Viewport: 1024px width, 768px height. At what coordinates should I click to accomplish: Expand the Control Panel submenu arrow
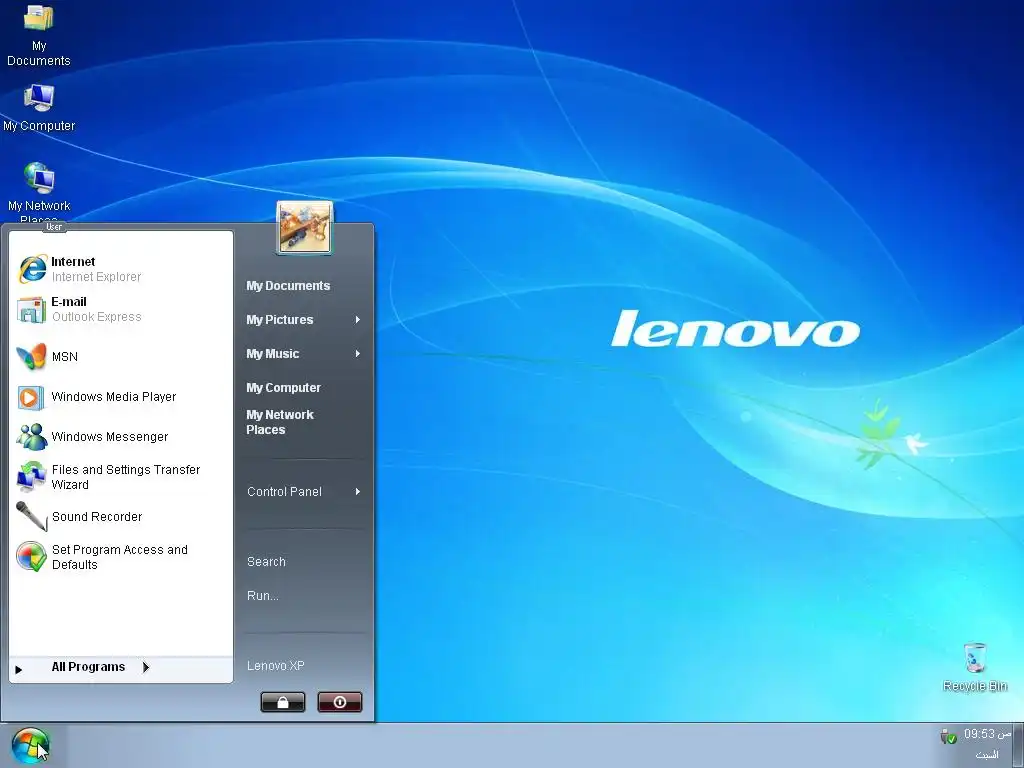pos(358,492)
